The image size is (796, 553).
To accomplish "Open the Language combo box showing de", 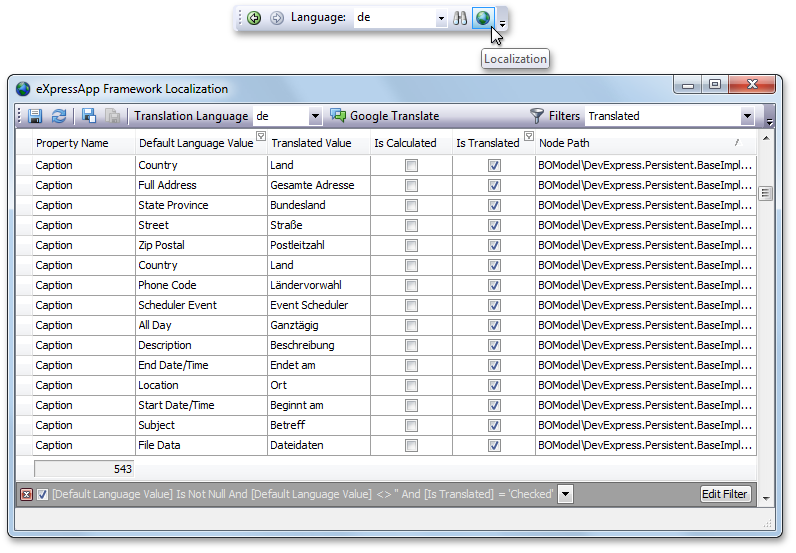I will pos(401,18).
